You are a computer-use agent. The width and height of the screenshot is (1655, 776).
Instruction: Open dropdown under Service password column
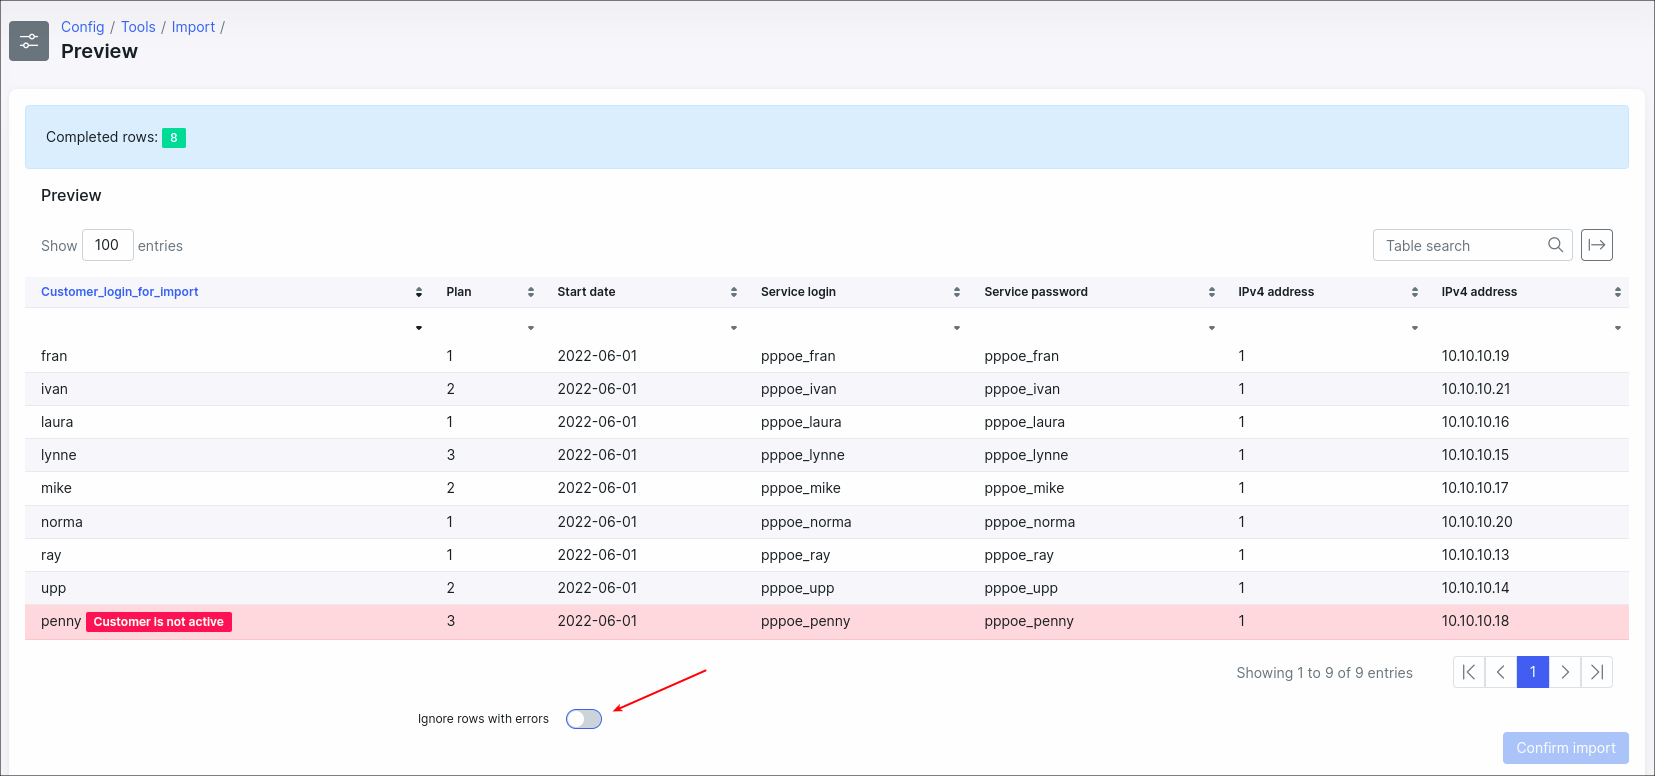point(1211,328)
